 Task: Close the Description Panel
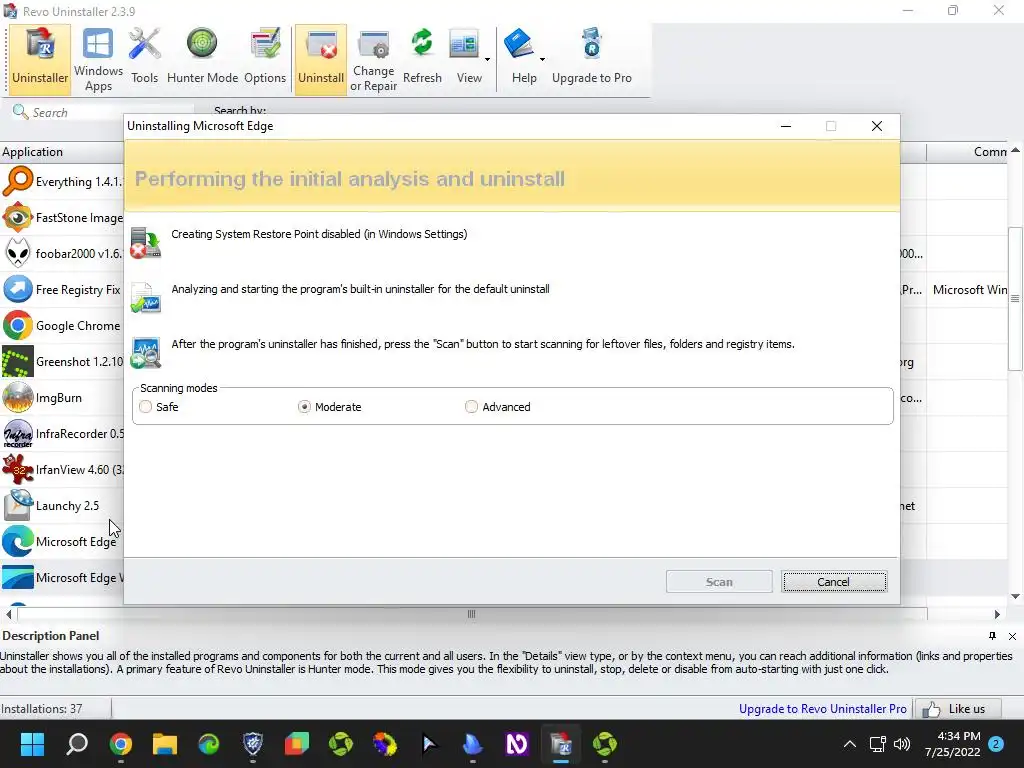[1012, 636]
